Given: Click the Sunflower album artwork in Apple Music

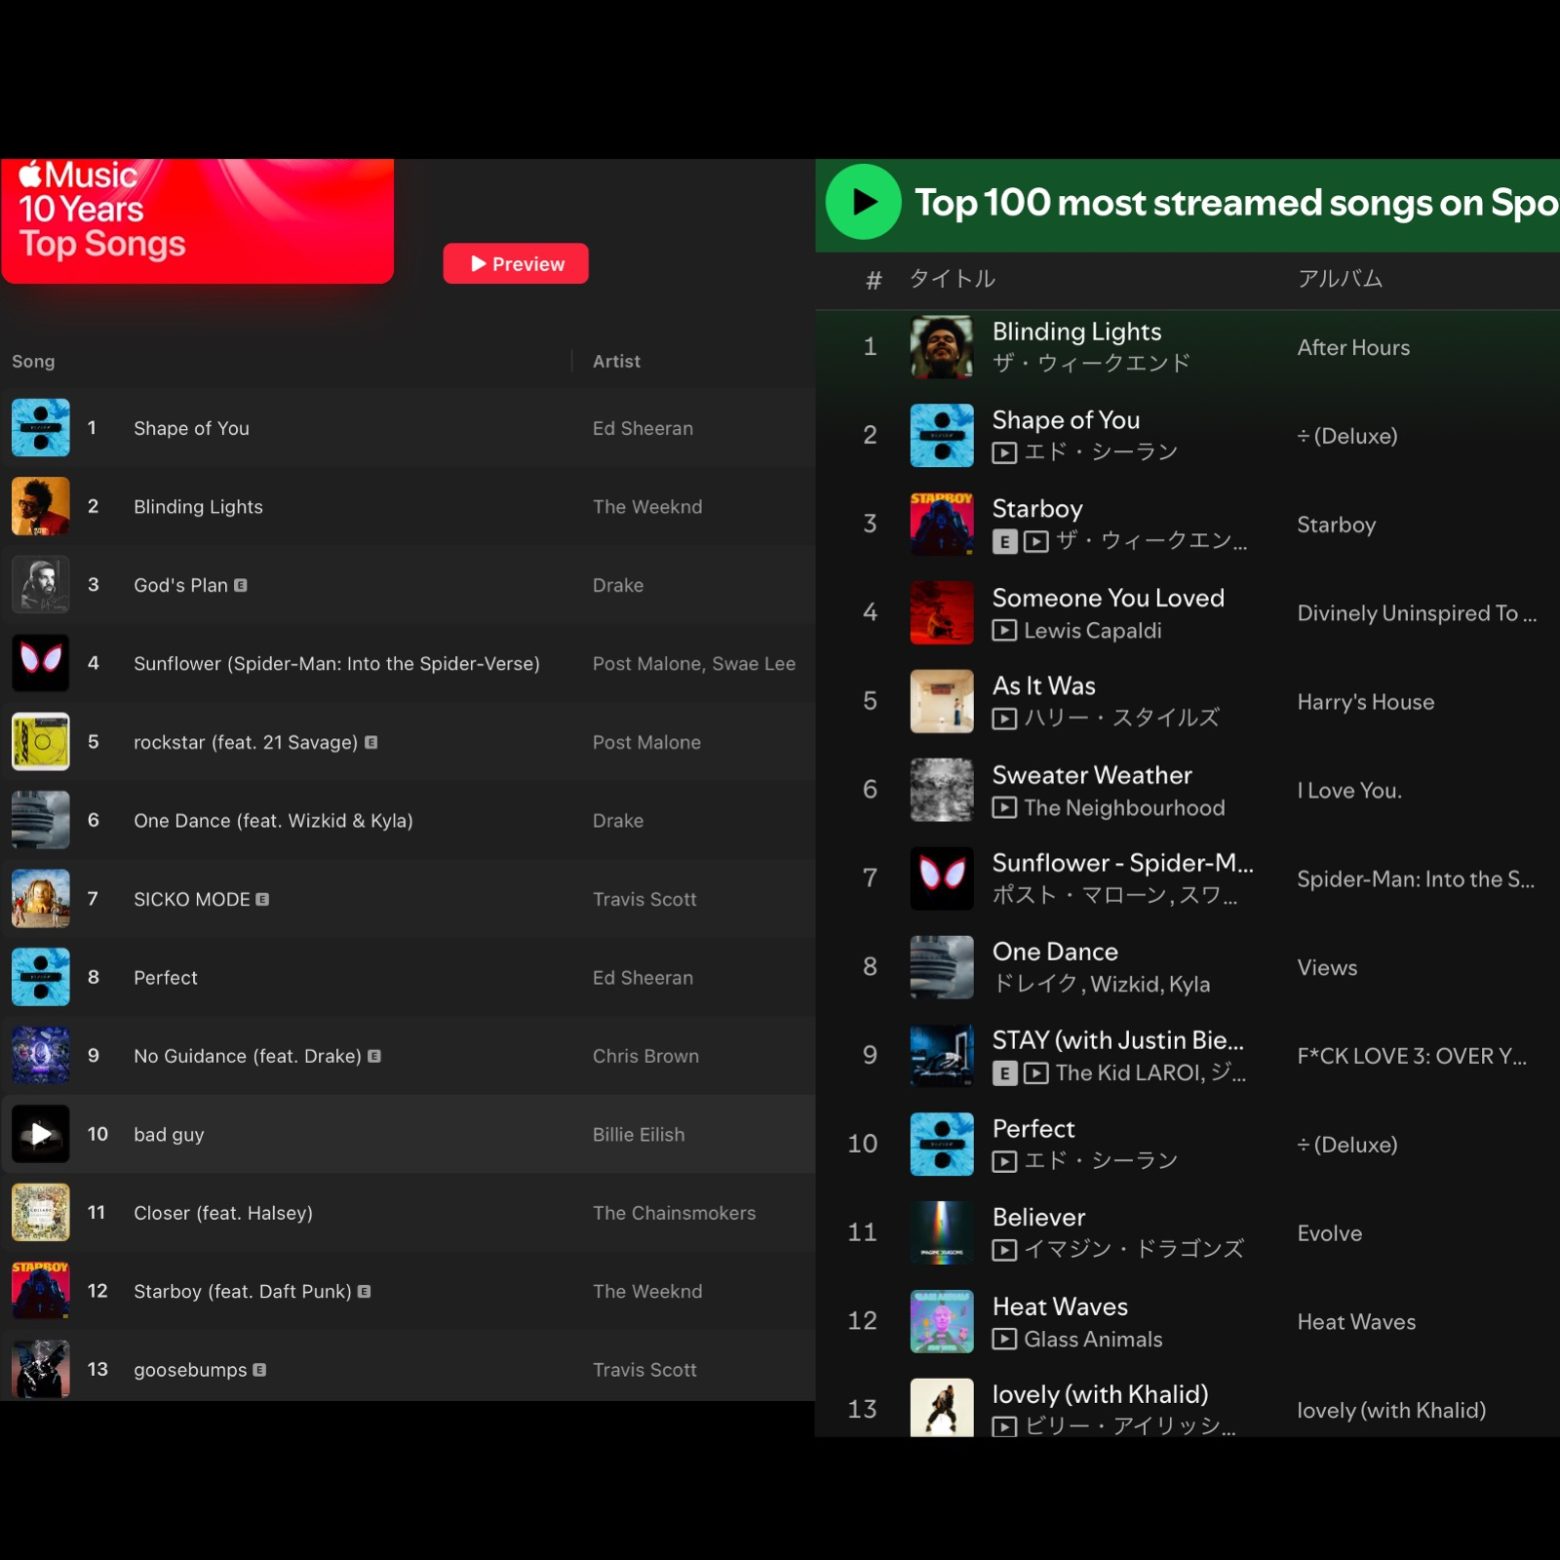Looking at the screenshot, I should point(41,663).
